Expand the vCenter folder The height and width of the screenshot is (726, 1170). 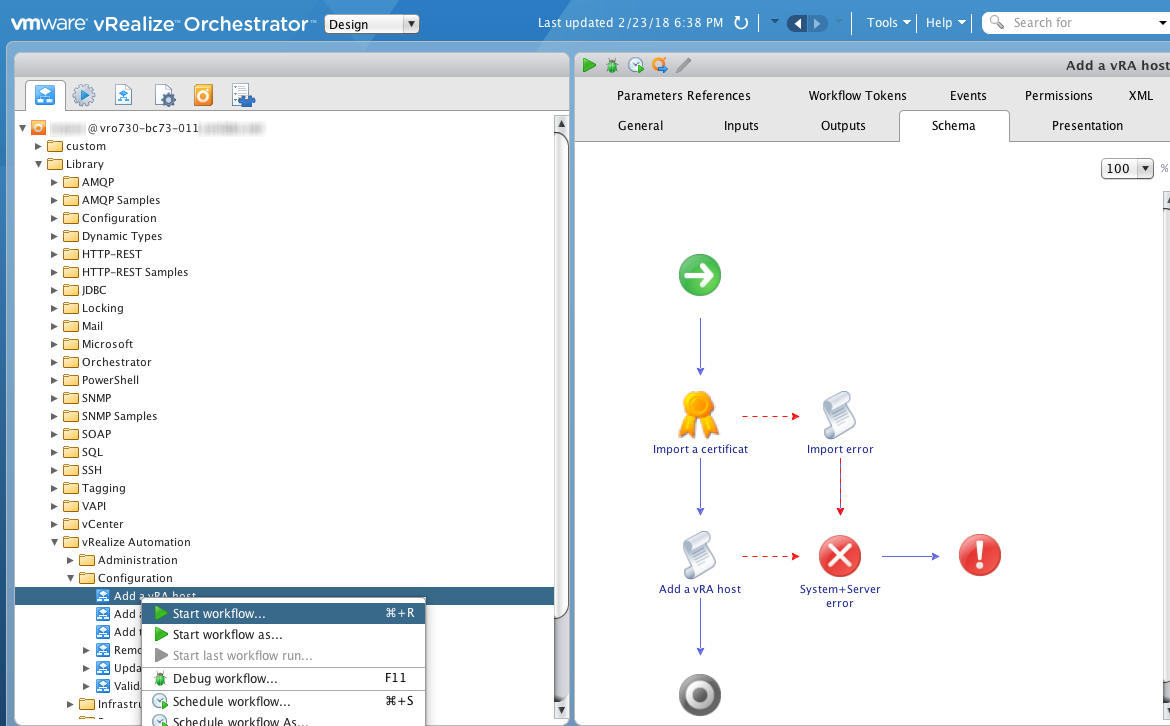click(x=54, y=525)
